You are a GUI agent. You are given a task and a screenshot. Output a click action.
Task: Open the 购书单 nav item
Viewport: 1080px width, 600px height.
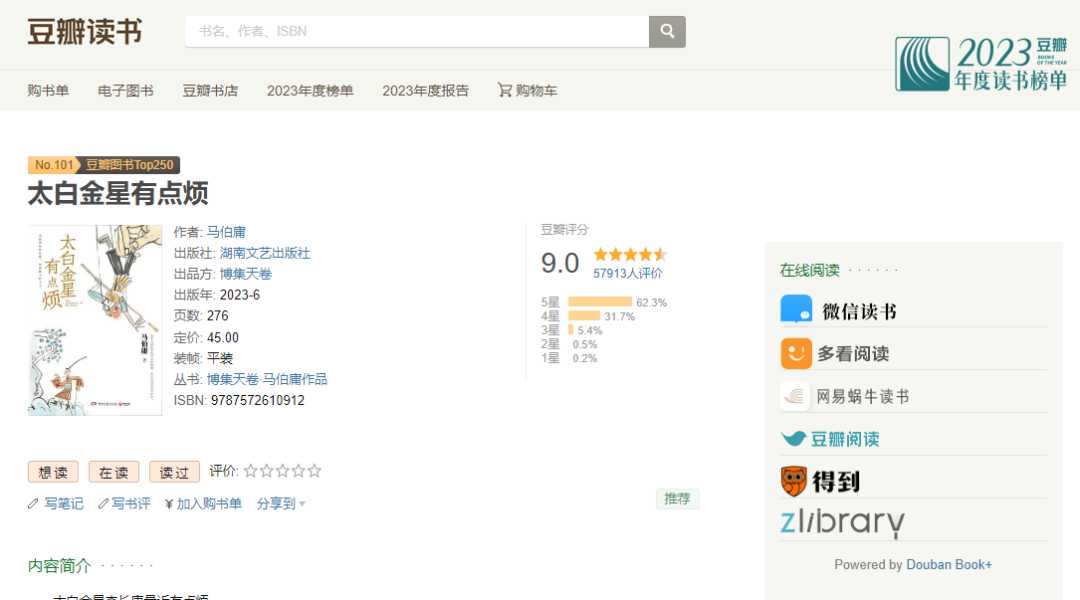point(48,90)
